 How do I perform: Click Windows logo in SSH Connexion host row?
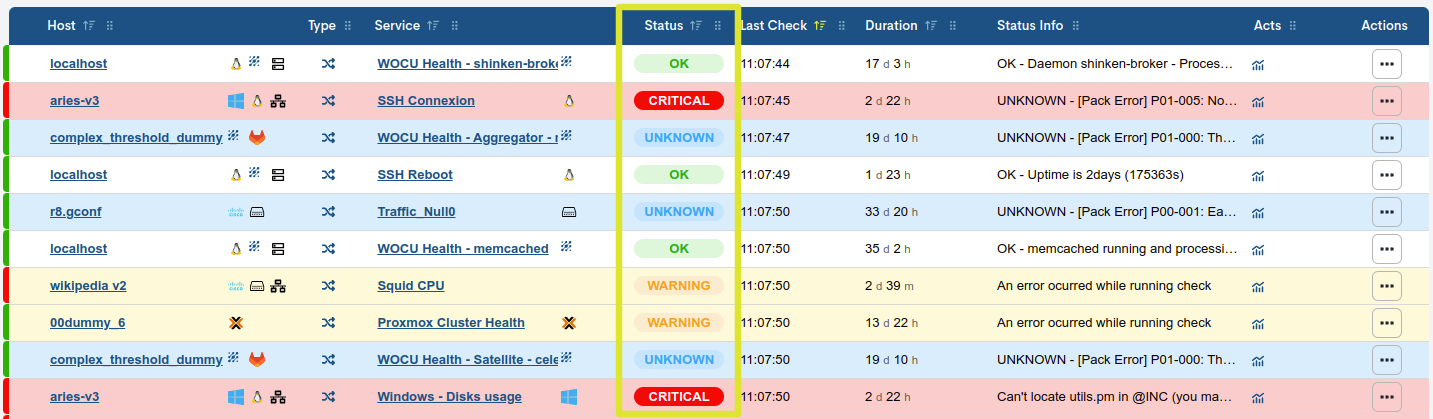[x=236, y=101]
